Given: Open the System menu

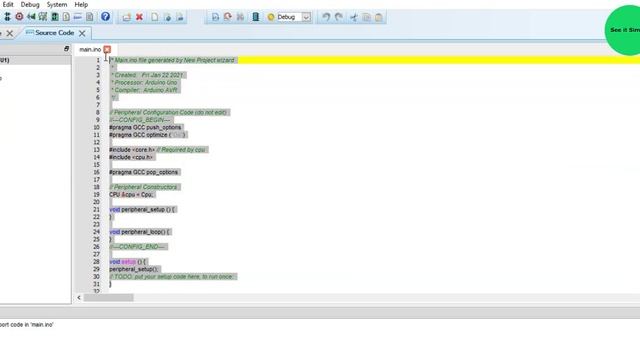Looking at the screenshot, I should 57,4.
